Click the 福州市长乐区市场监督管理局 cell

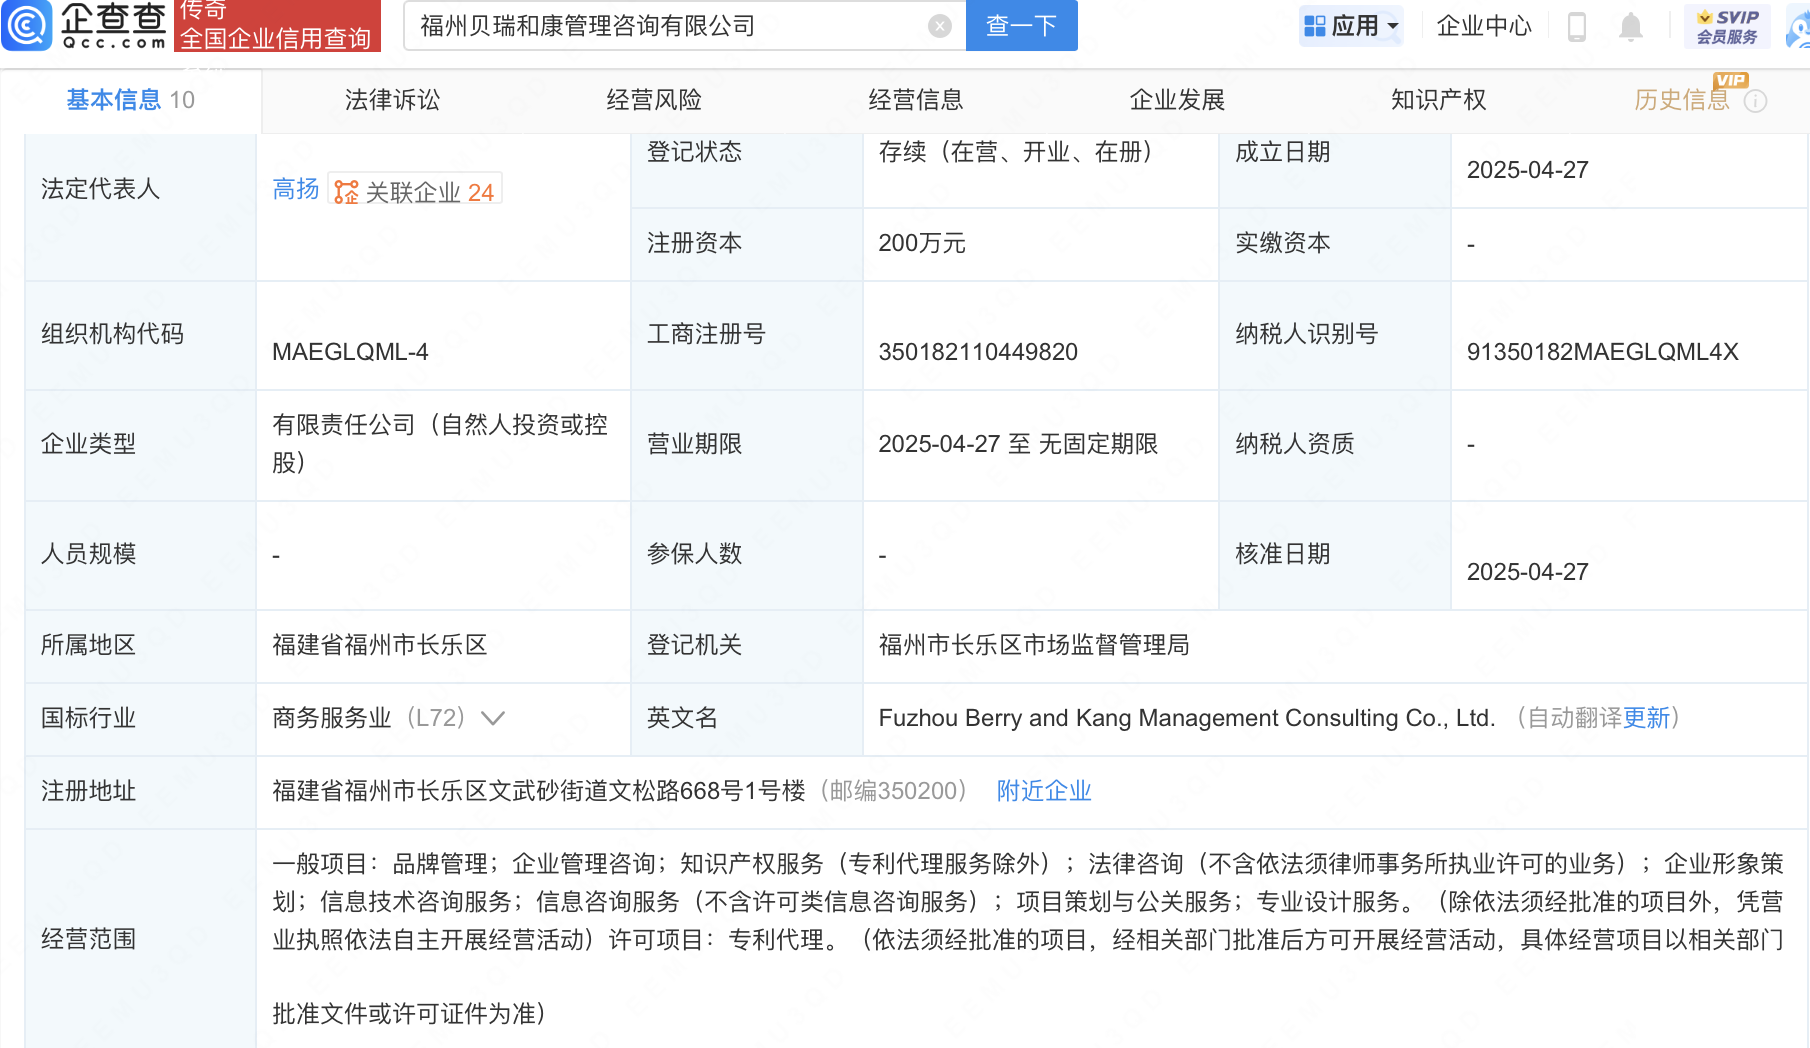(x=1034, y=645)
